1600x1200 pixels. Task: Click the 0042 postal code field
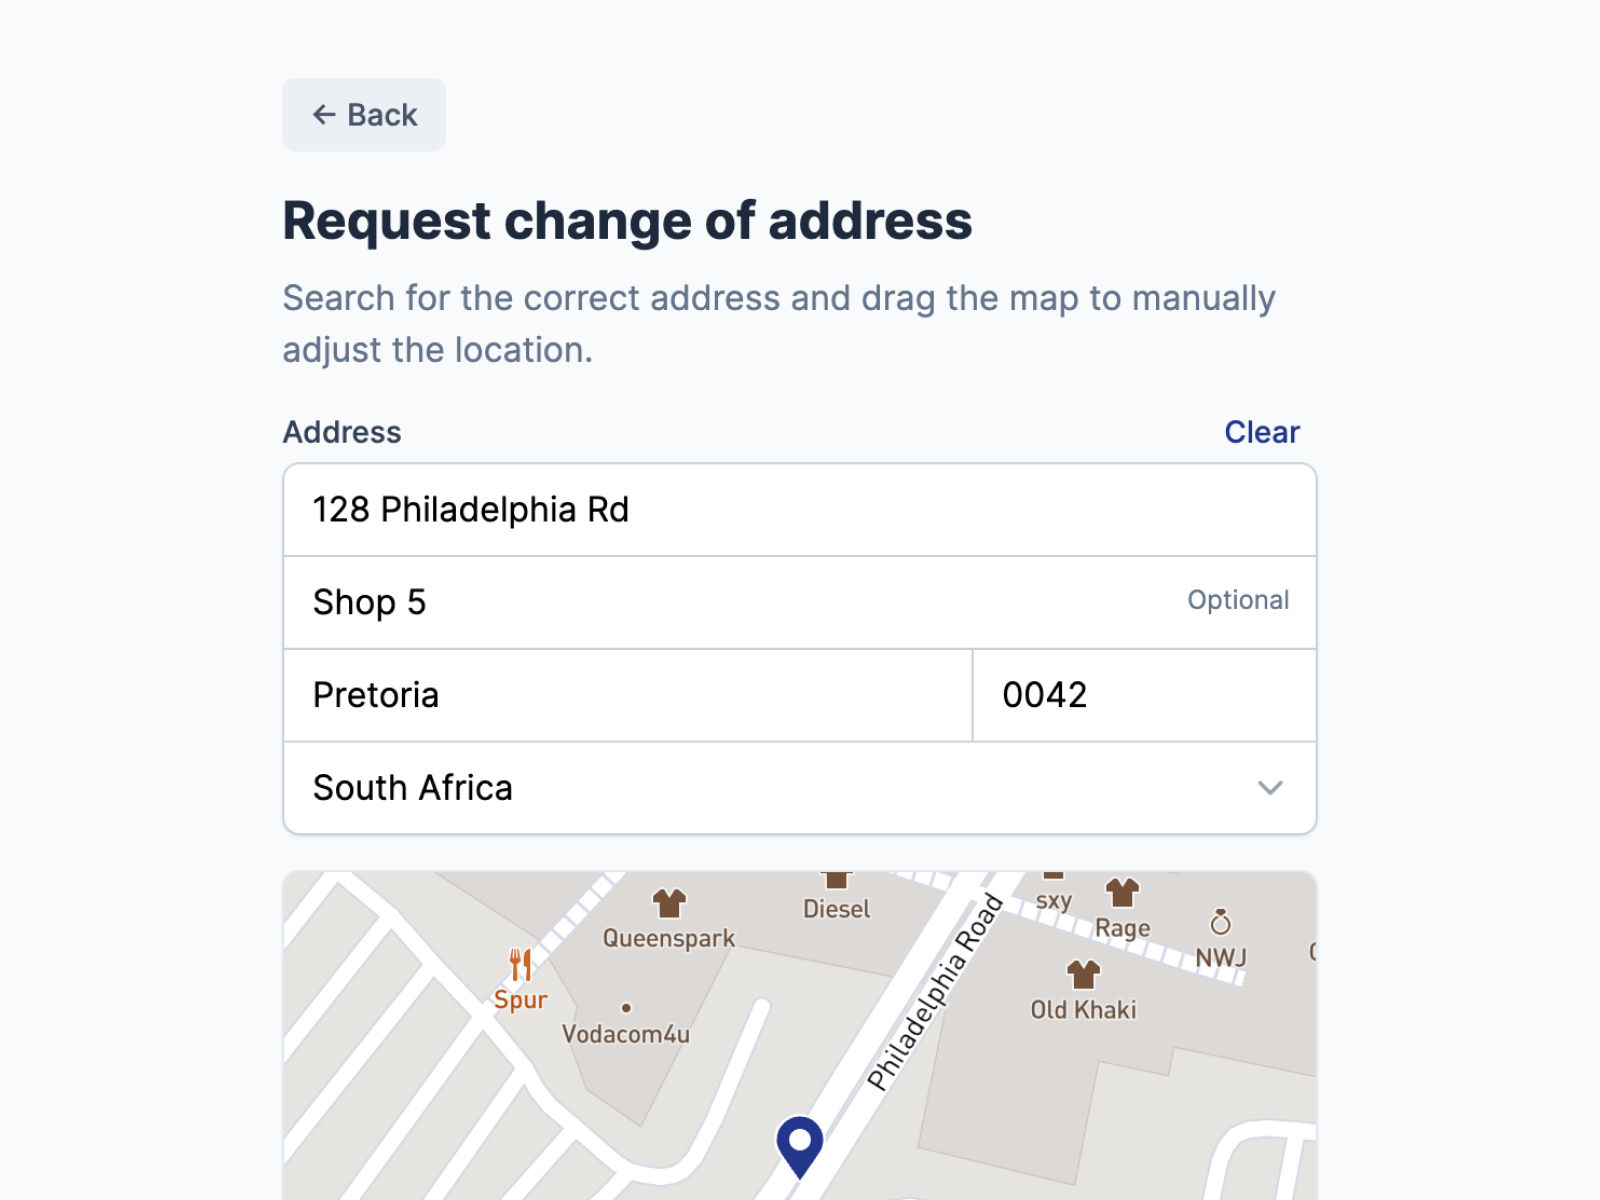[1144, 696]
